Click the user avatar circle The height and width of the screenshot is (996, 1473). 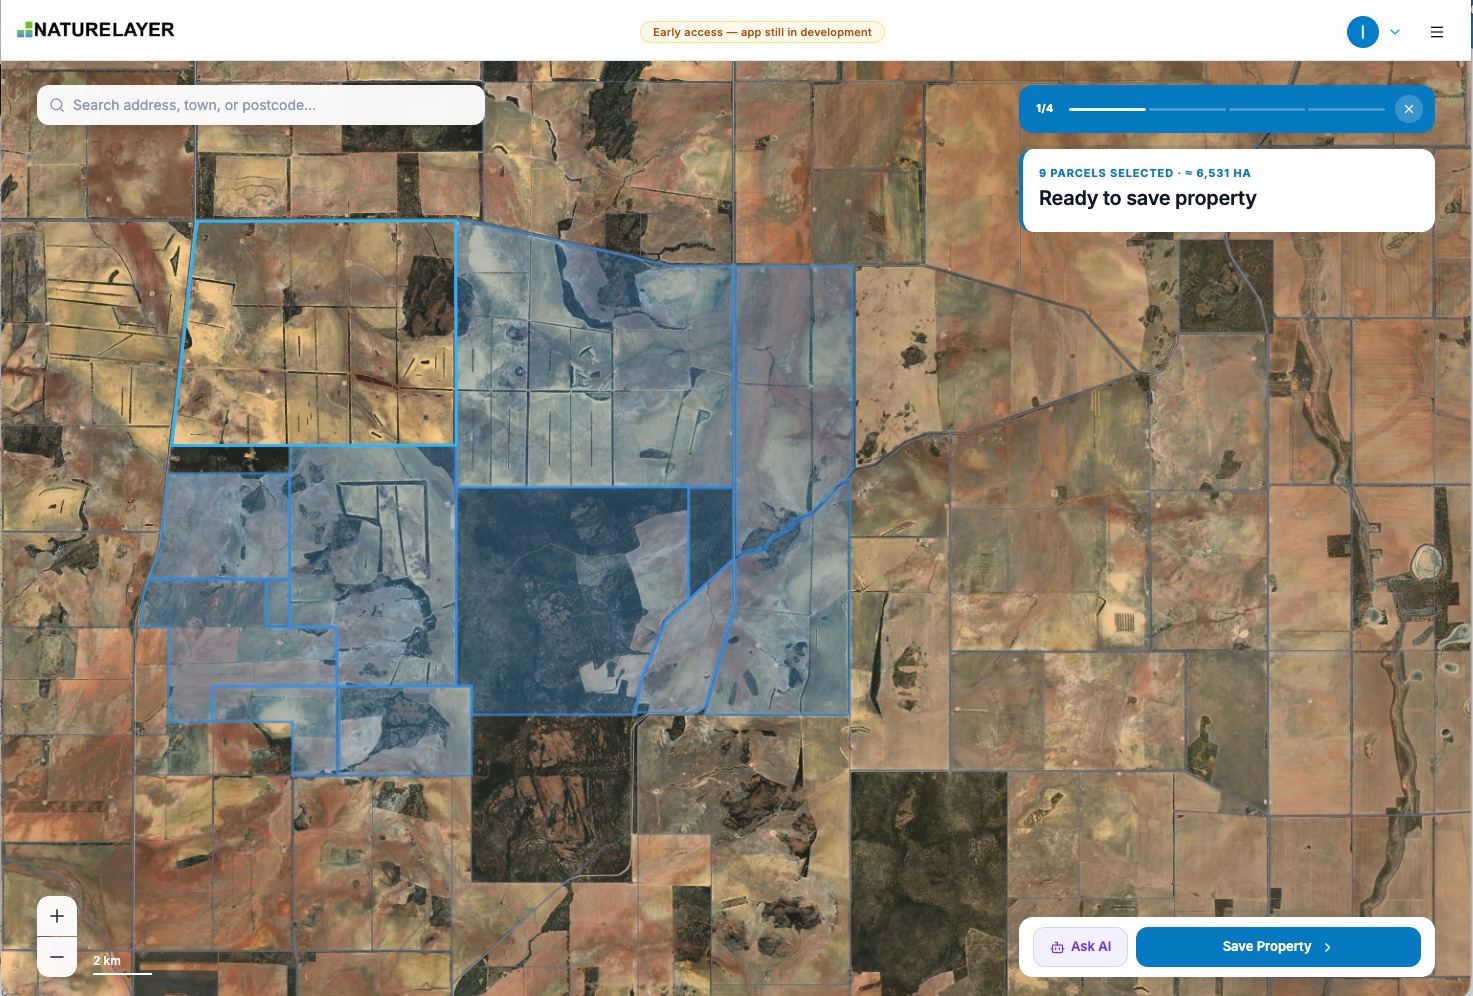1363,32
